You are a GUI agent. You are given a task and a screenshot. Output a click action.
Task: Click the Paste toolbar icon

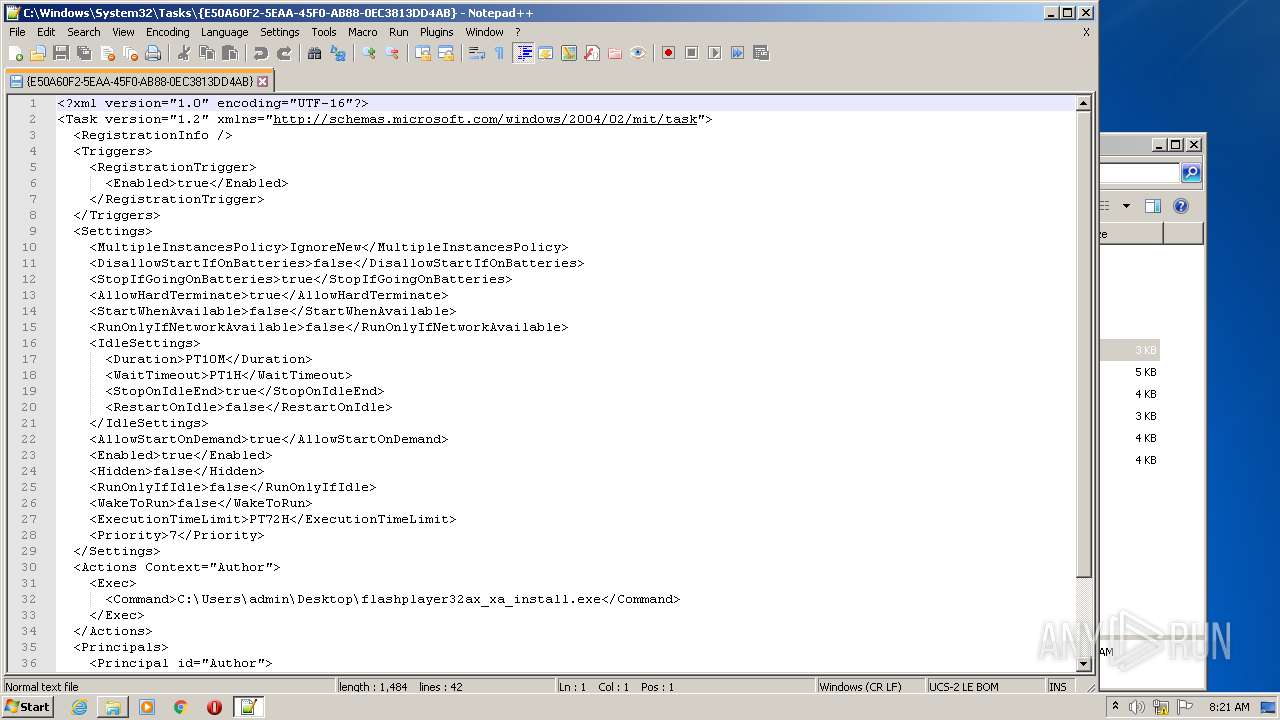[230, 53]
